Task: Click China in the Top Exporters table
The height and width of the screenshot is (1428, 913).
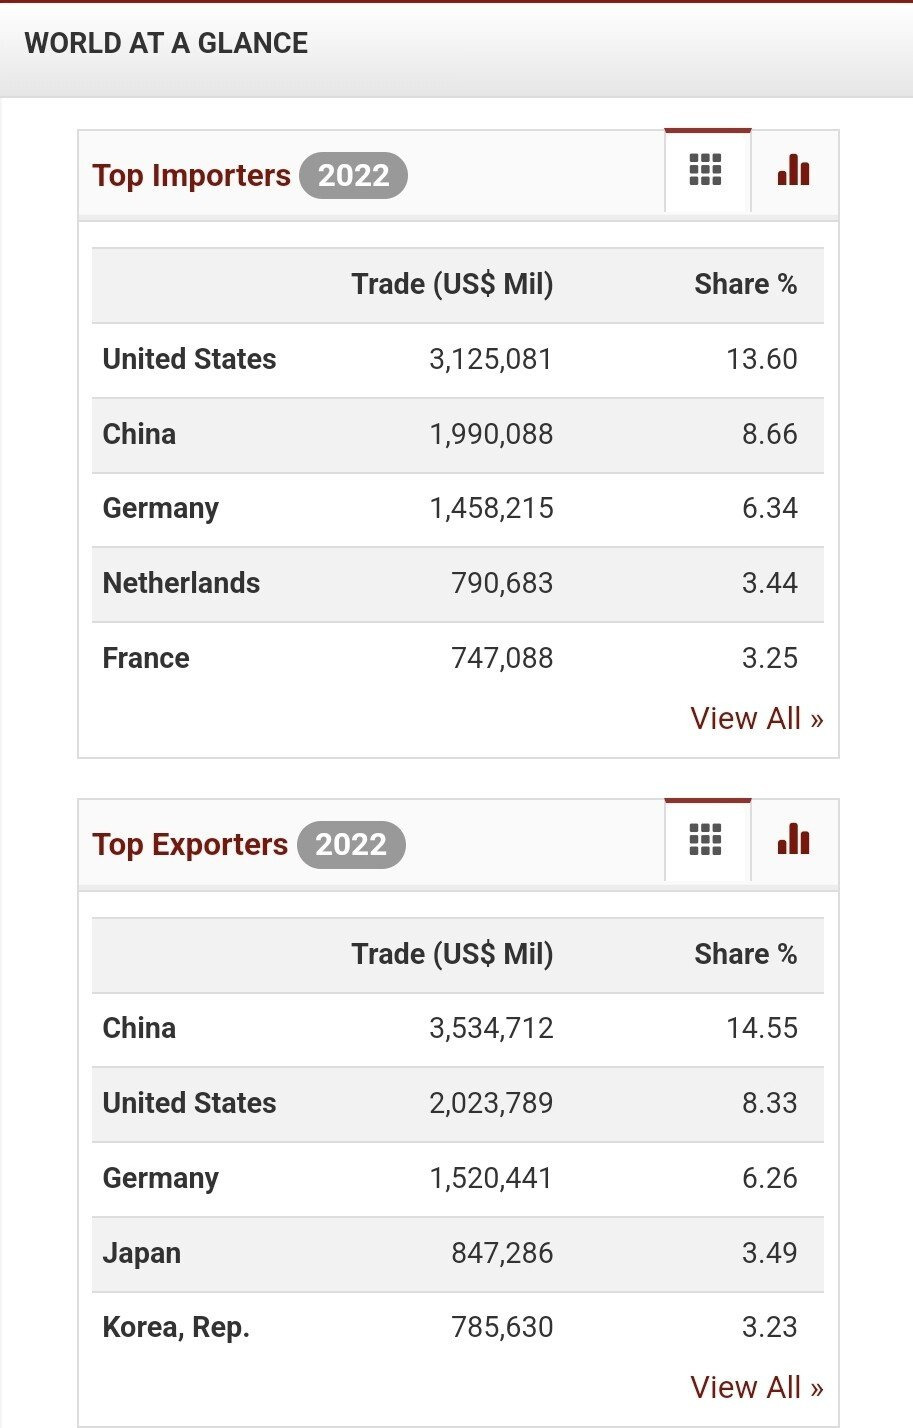Action: click(139, 1029)
